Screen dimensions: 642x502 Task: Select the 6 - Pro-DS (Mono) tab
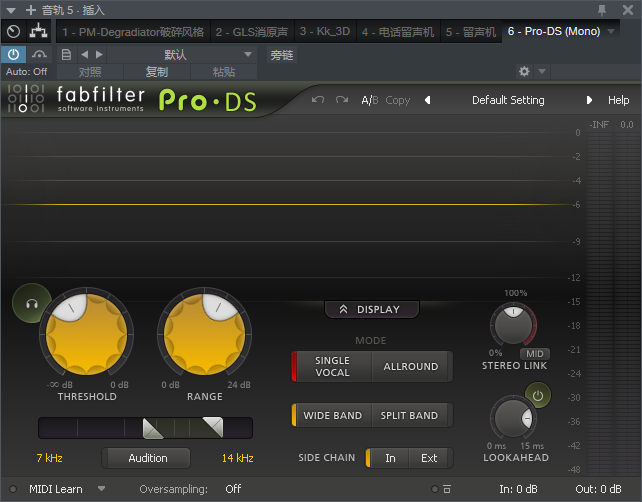(x=554, y=32)
